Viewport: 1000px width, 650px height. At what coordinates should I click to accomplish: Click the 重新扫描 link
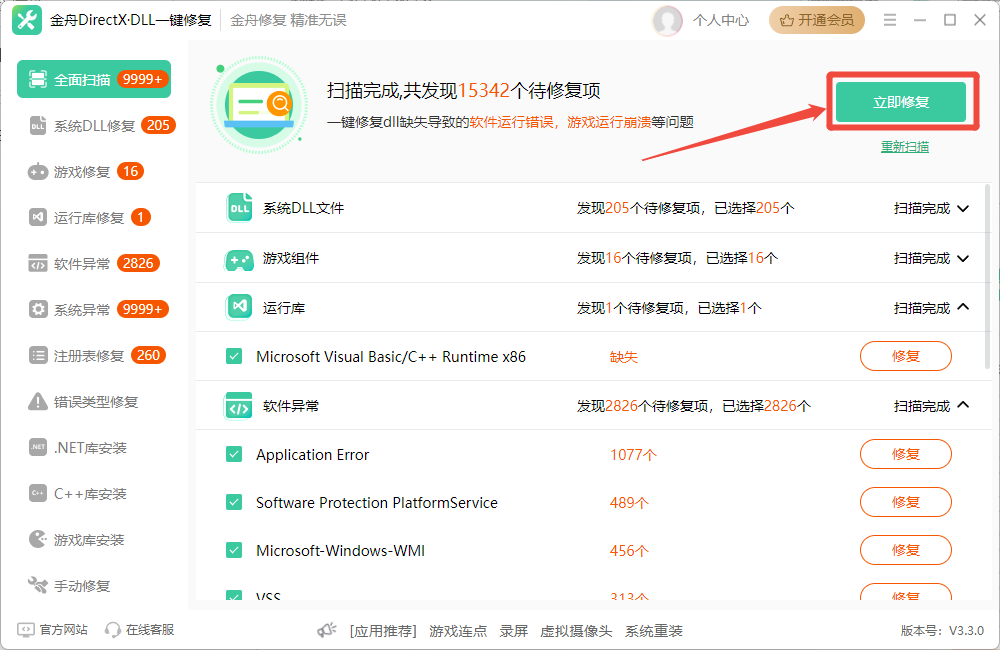click(904, 147)
